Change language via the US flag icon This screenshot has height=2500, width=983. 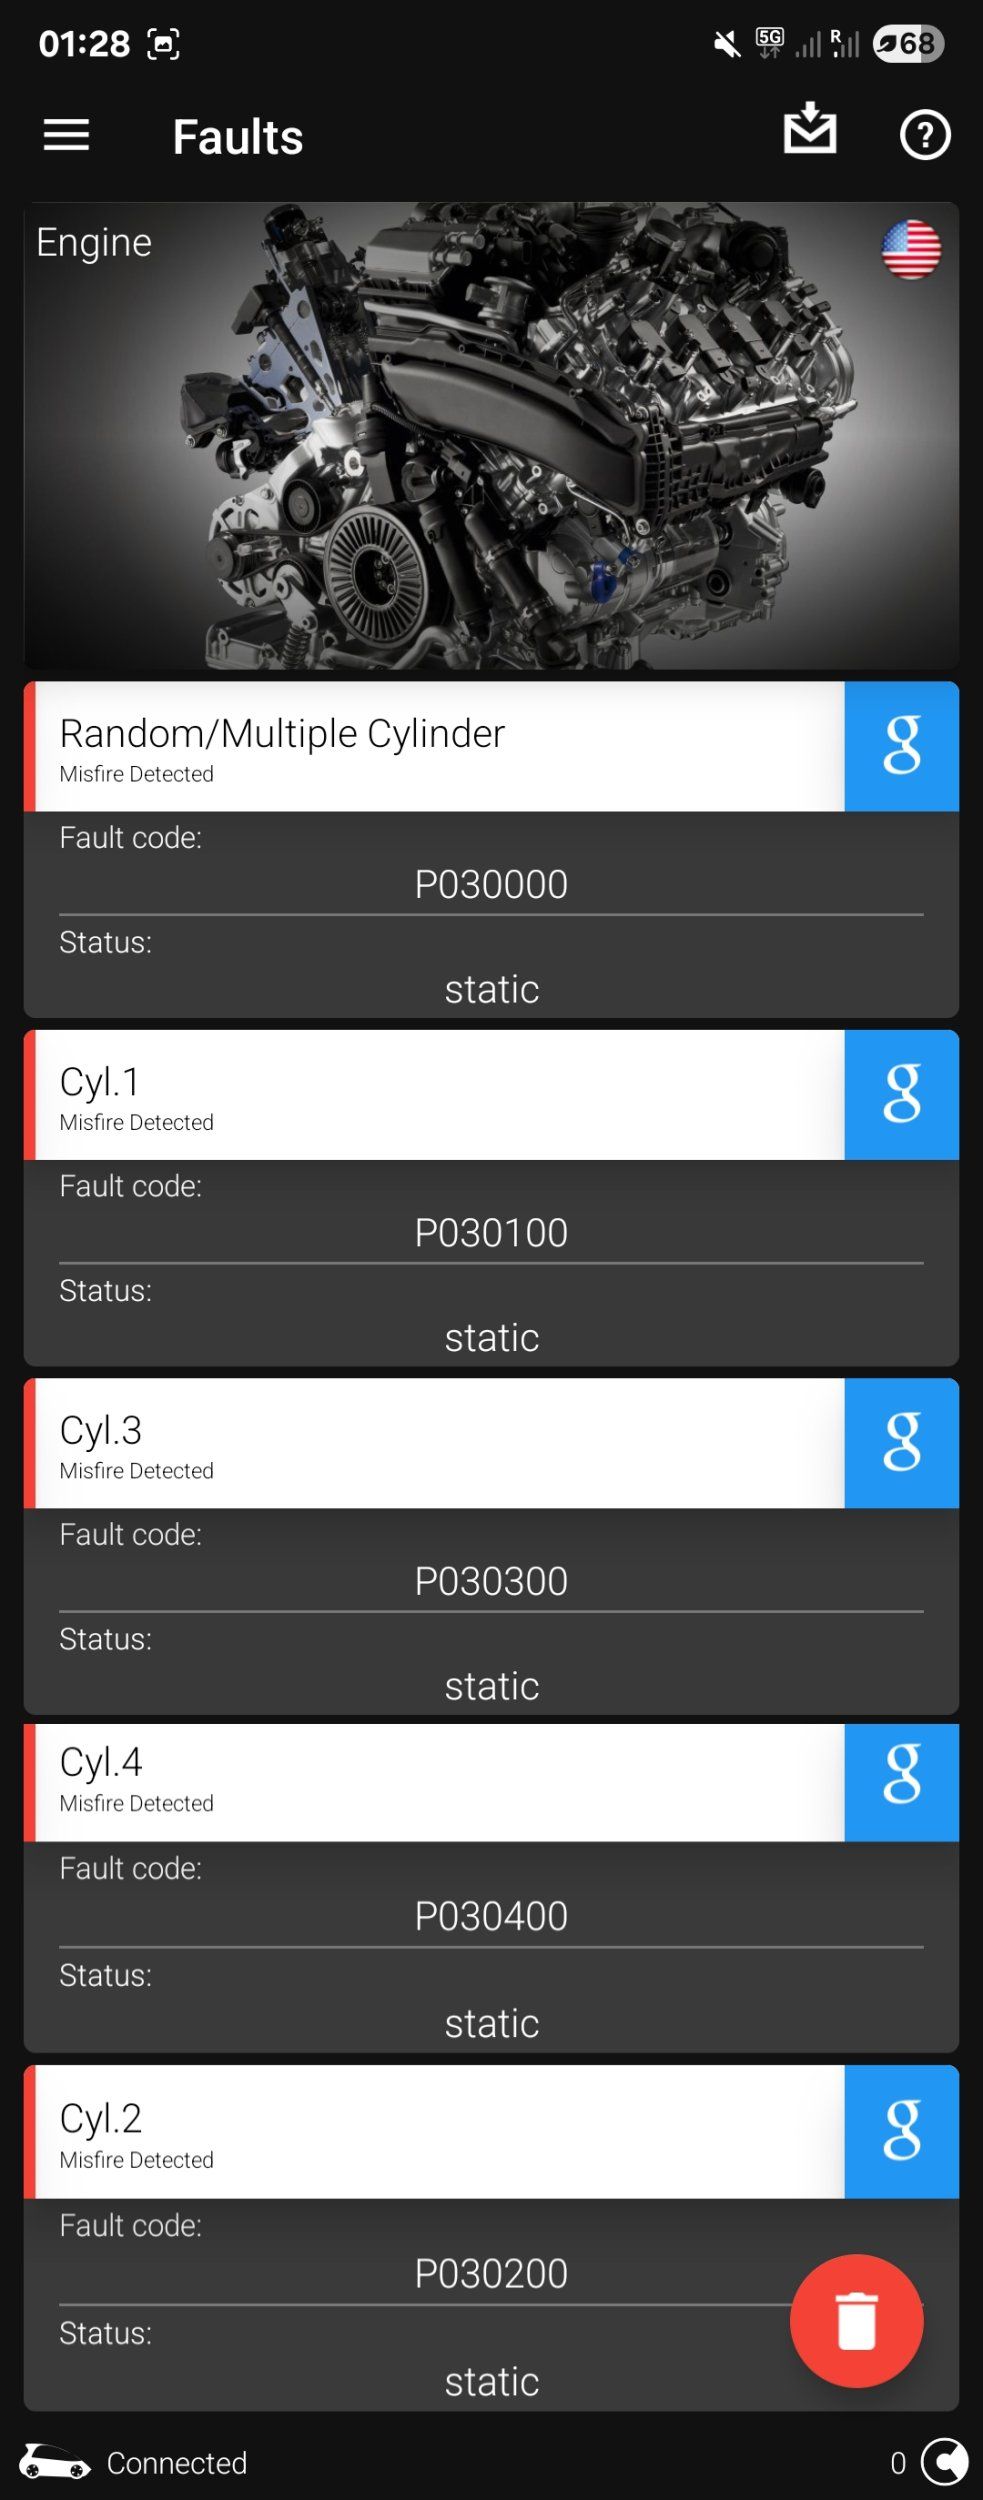pos(911,249)
